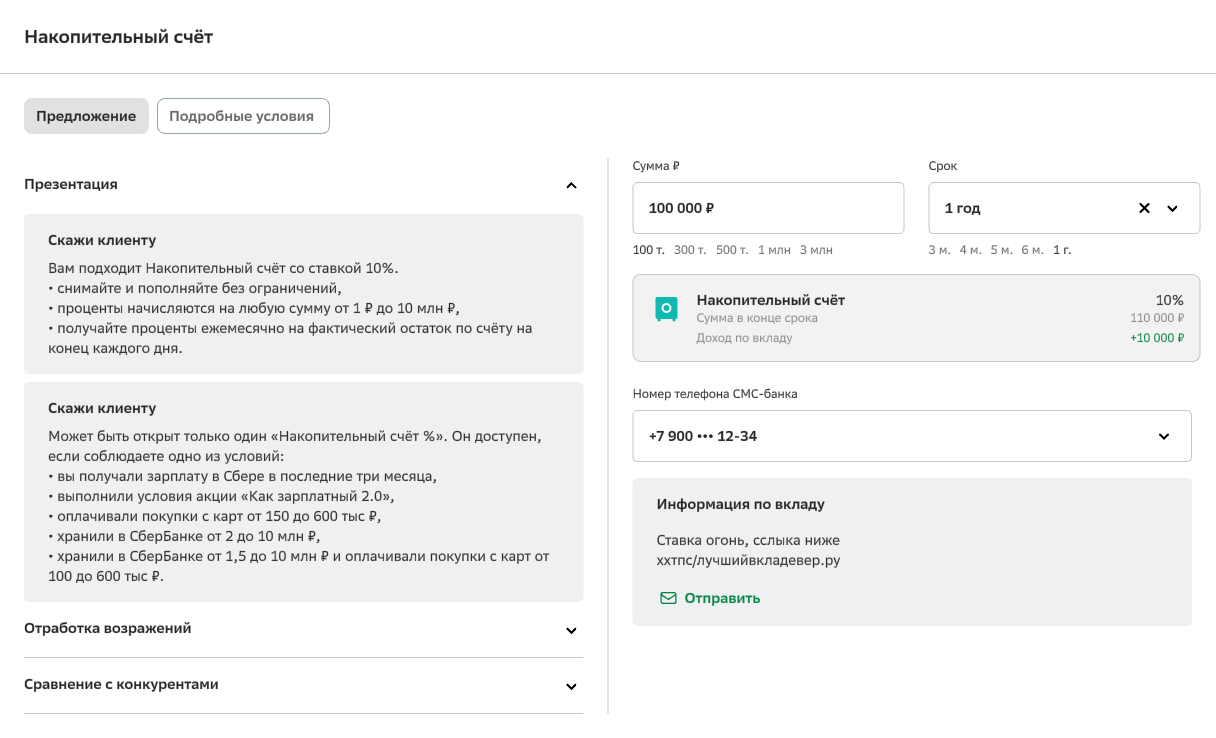Choose the 300 т. quick amount
1216x738 pixels.
690,250
